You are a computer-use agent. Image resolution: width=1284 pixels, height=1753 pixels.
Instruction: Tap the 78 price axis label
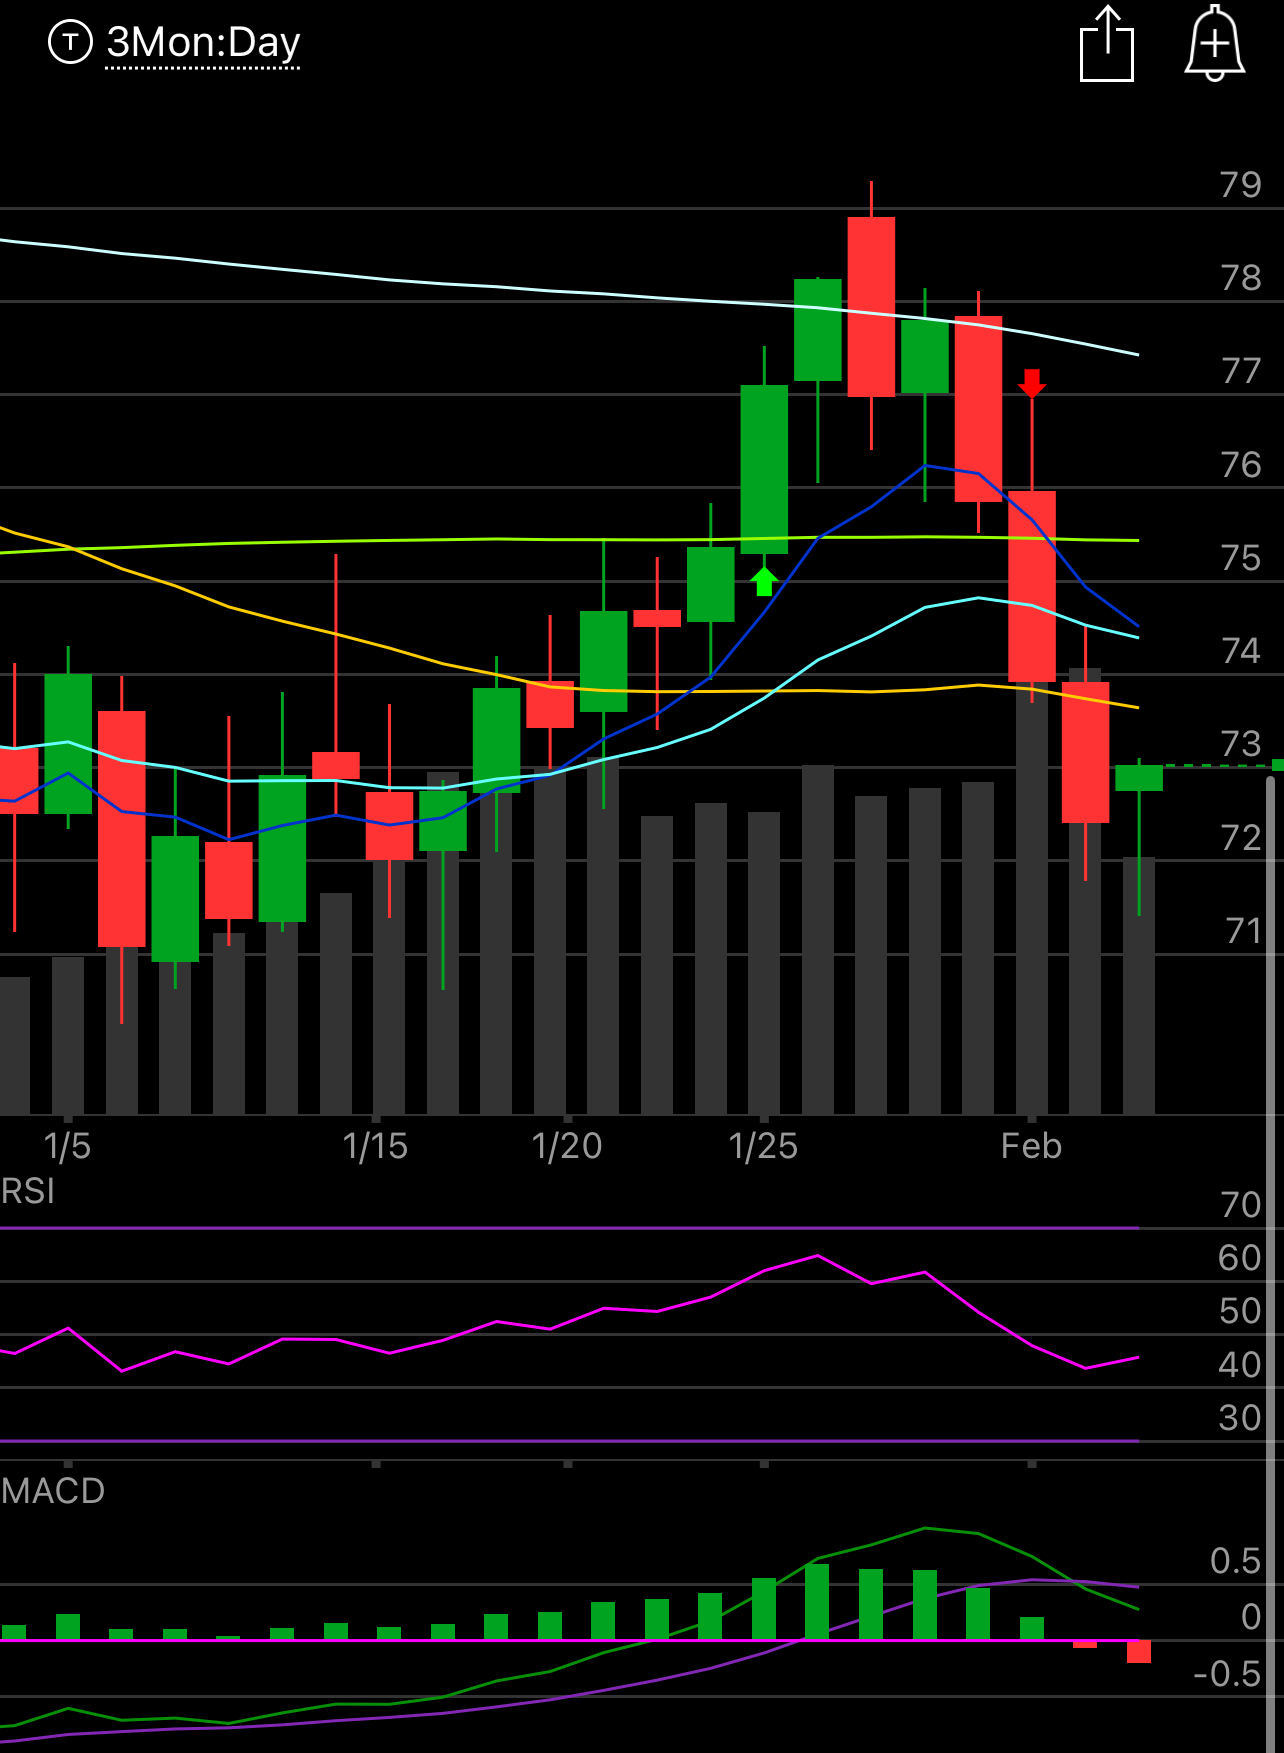point(1241,278)
